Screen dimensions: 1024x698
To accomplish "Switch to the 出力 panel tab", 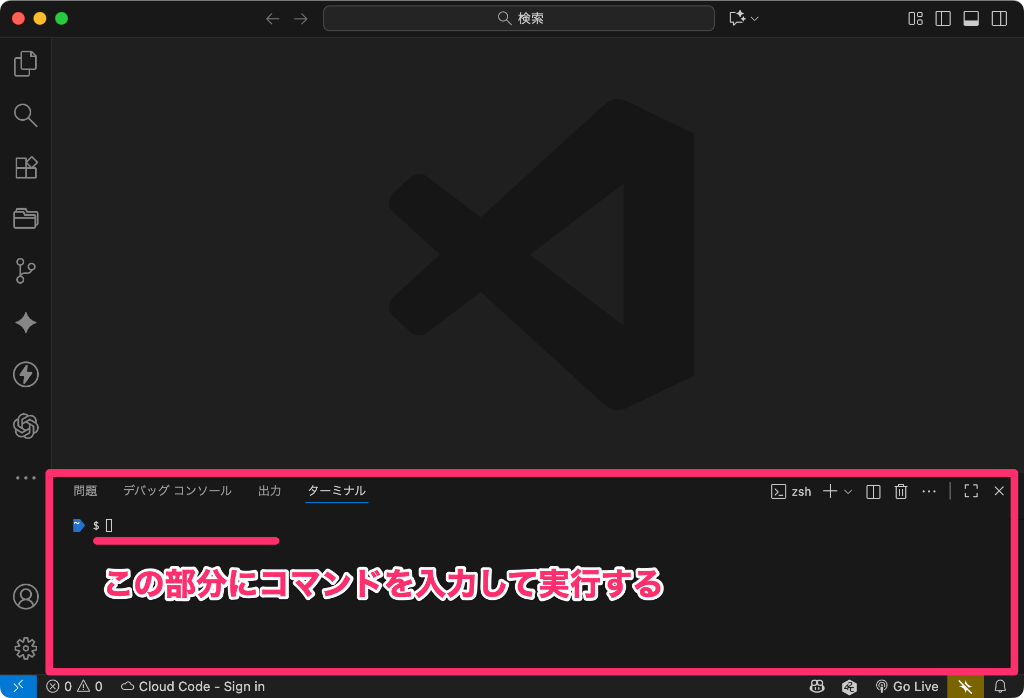I will pos(270,491).
